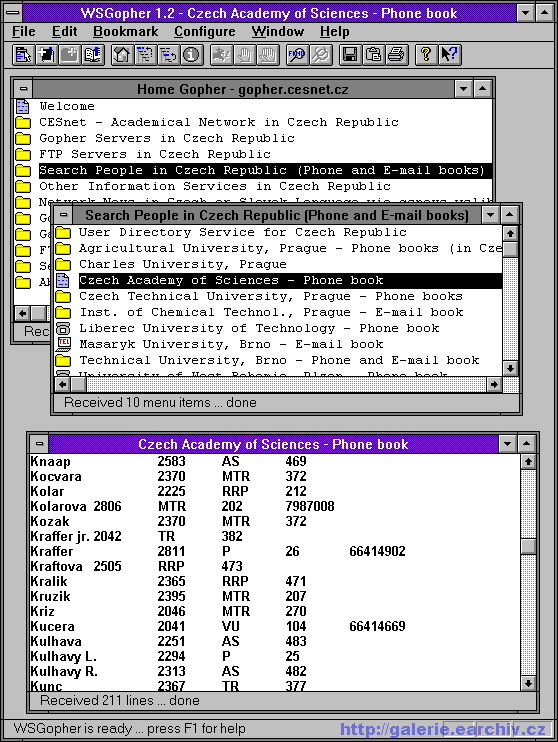Select Agricultural University, Prague phone books entry
Viewport: 558px width, 742px height.
(290, 248)
